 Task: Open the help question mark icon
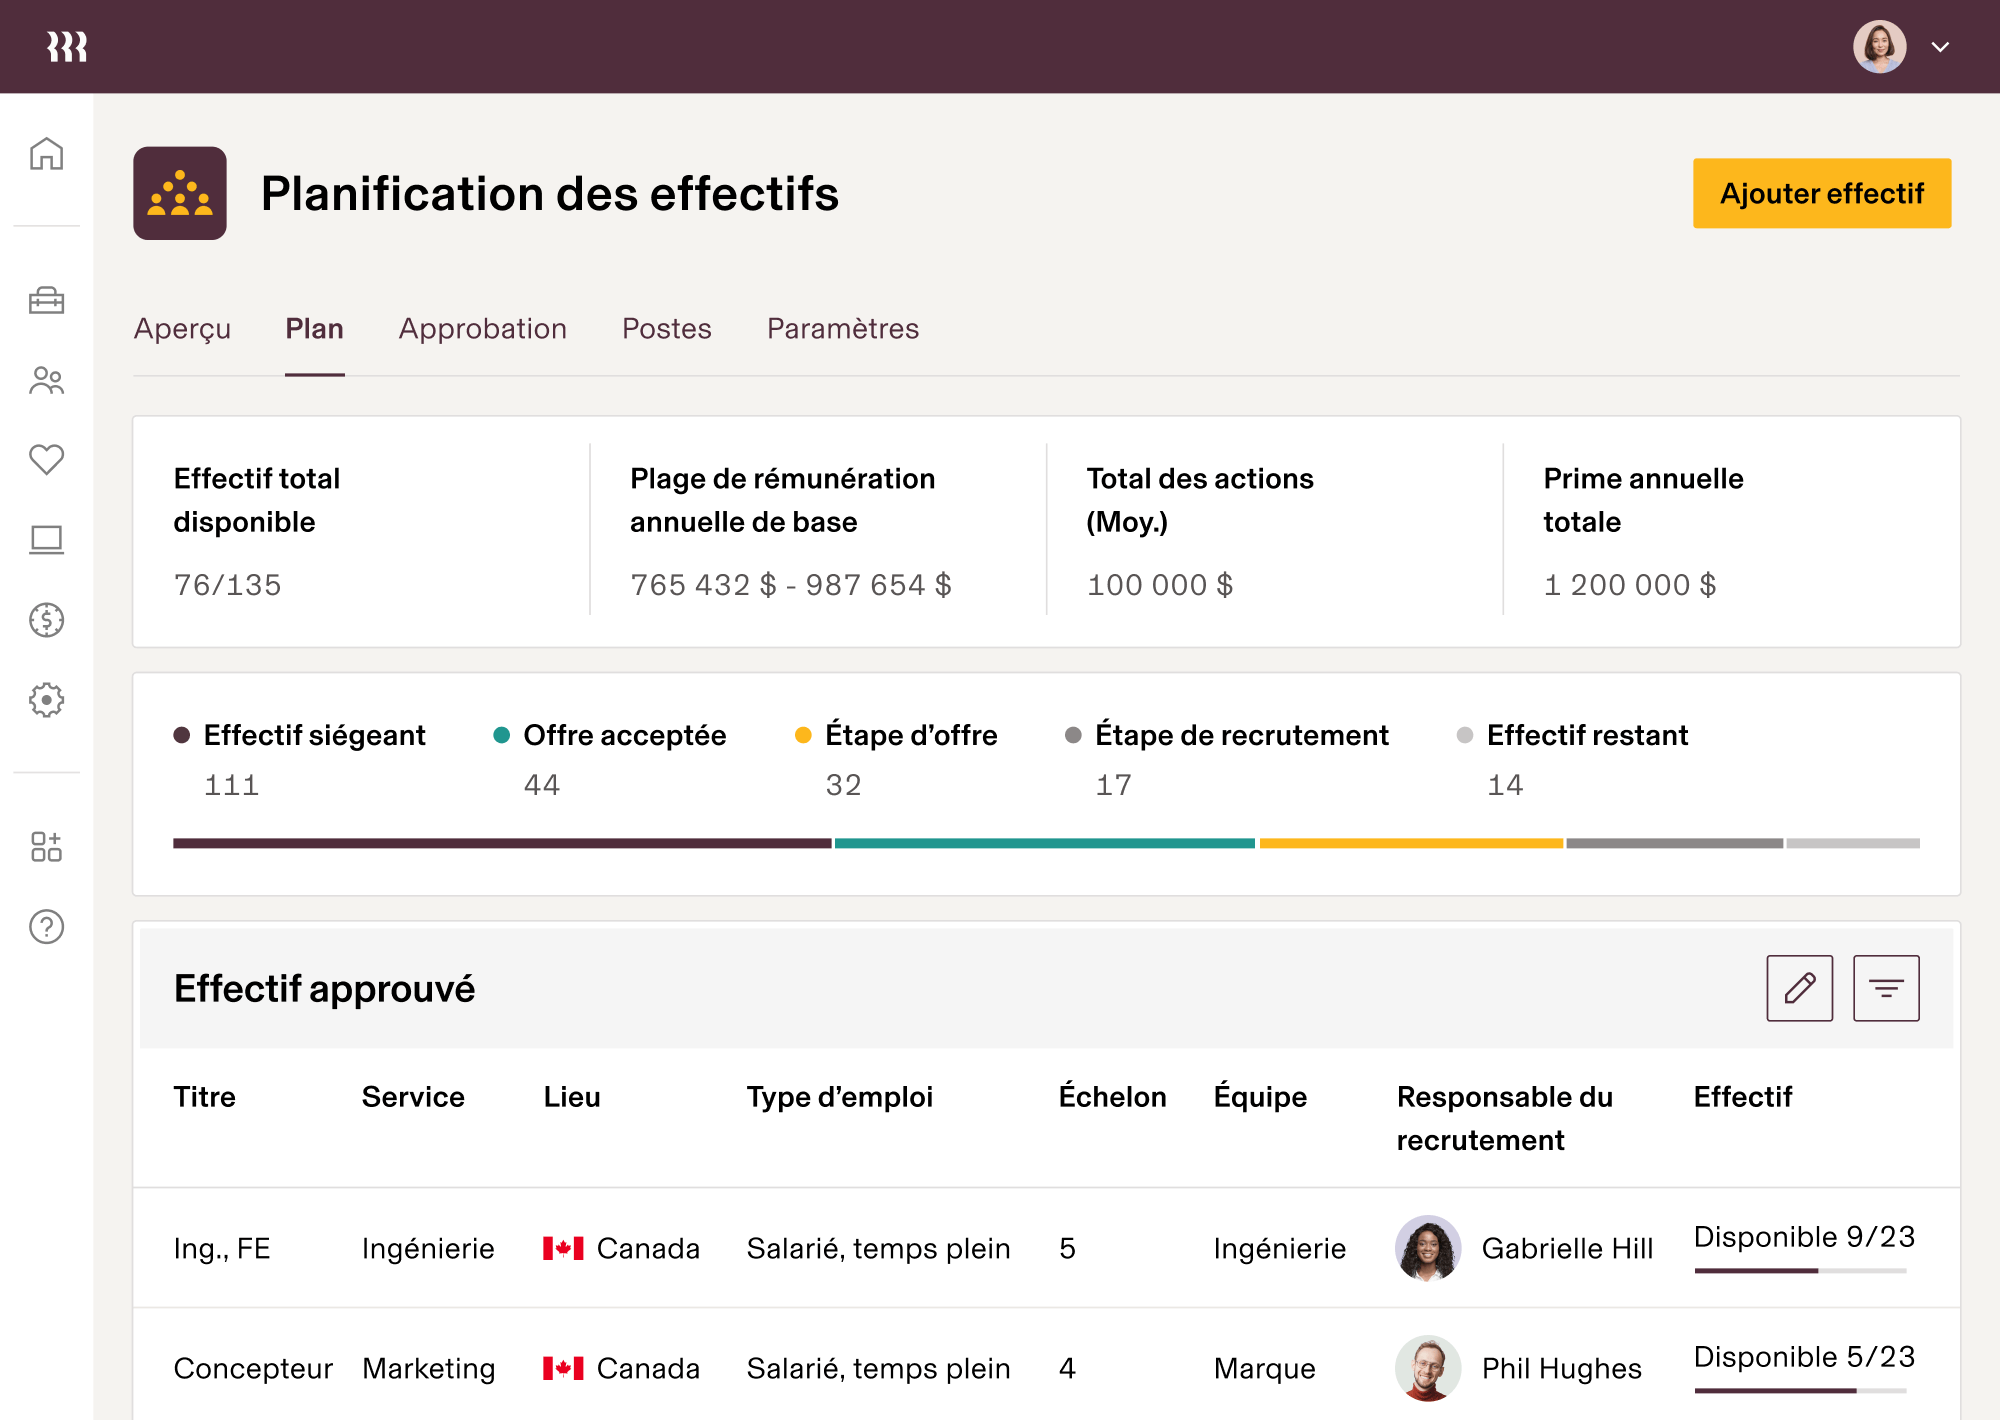coord(46,928)
